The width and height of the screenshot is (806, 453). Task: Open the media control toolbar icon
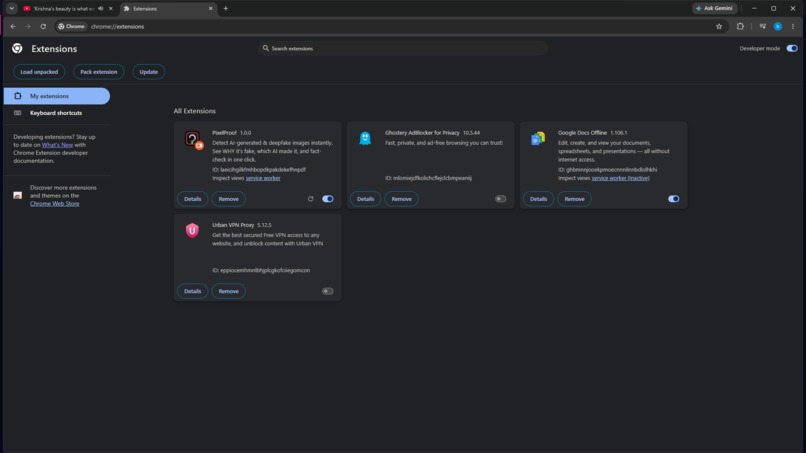pyautogui.click(x=763, y=27)
